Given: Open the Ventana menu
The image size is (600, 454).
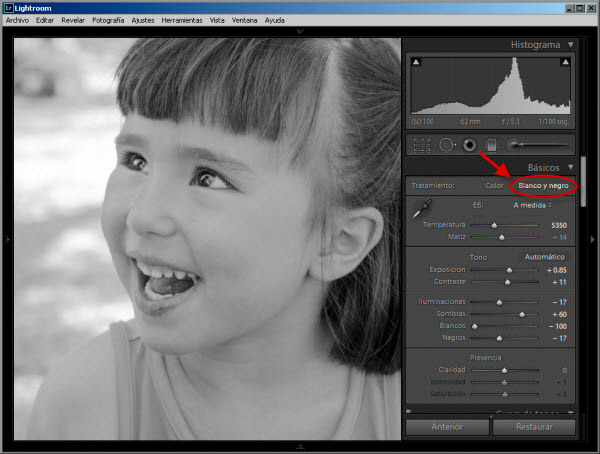Looking at the screenshot, I should [244, 20].
